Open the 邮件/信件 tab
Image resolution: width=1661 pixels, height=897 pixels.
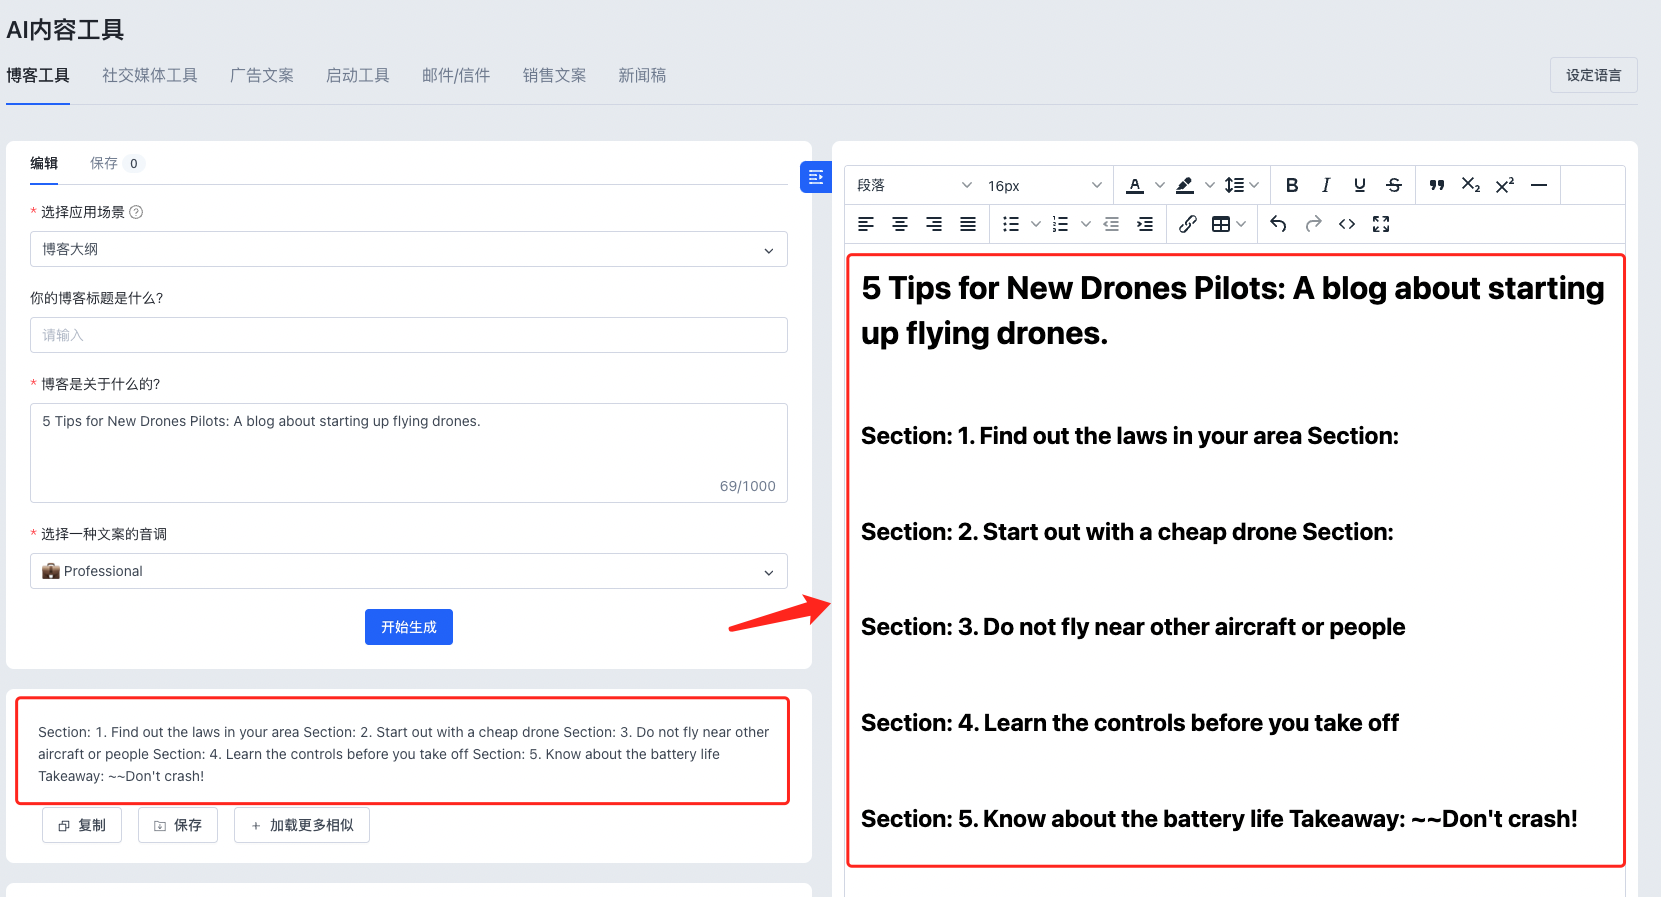pyautogui.click(x=456, y=75)
